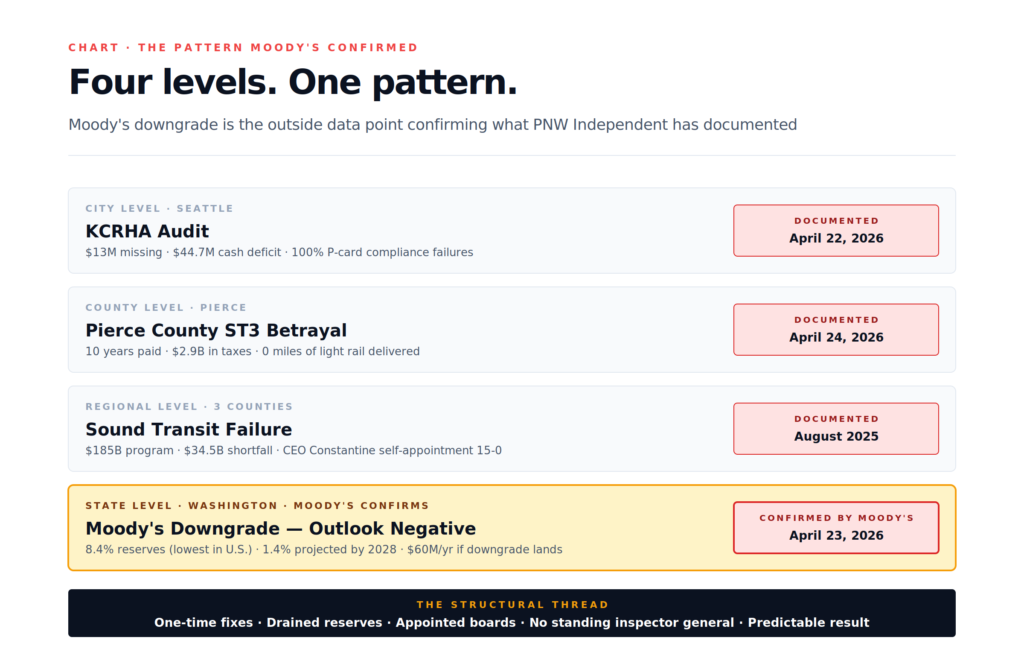Select the 10 years paid details line
This screenshot has width=1024, height=649.
pyautogui.click(x=252, y=351)
